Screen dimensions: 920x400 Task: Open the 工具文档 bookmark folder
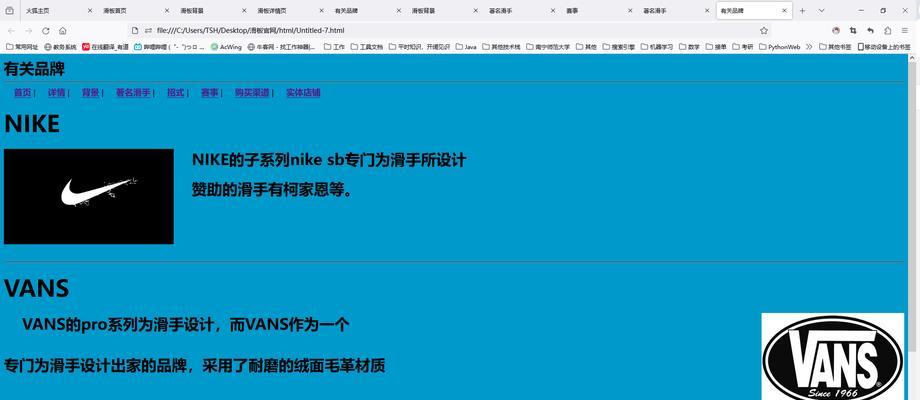click(367, 47)
